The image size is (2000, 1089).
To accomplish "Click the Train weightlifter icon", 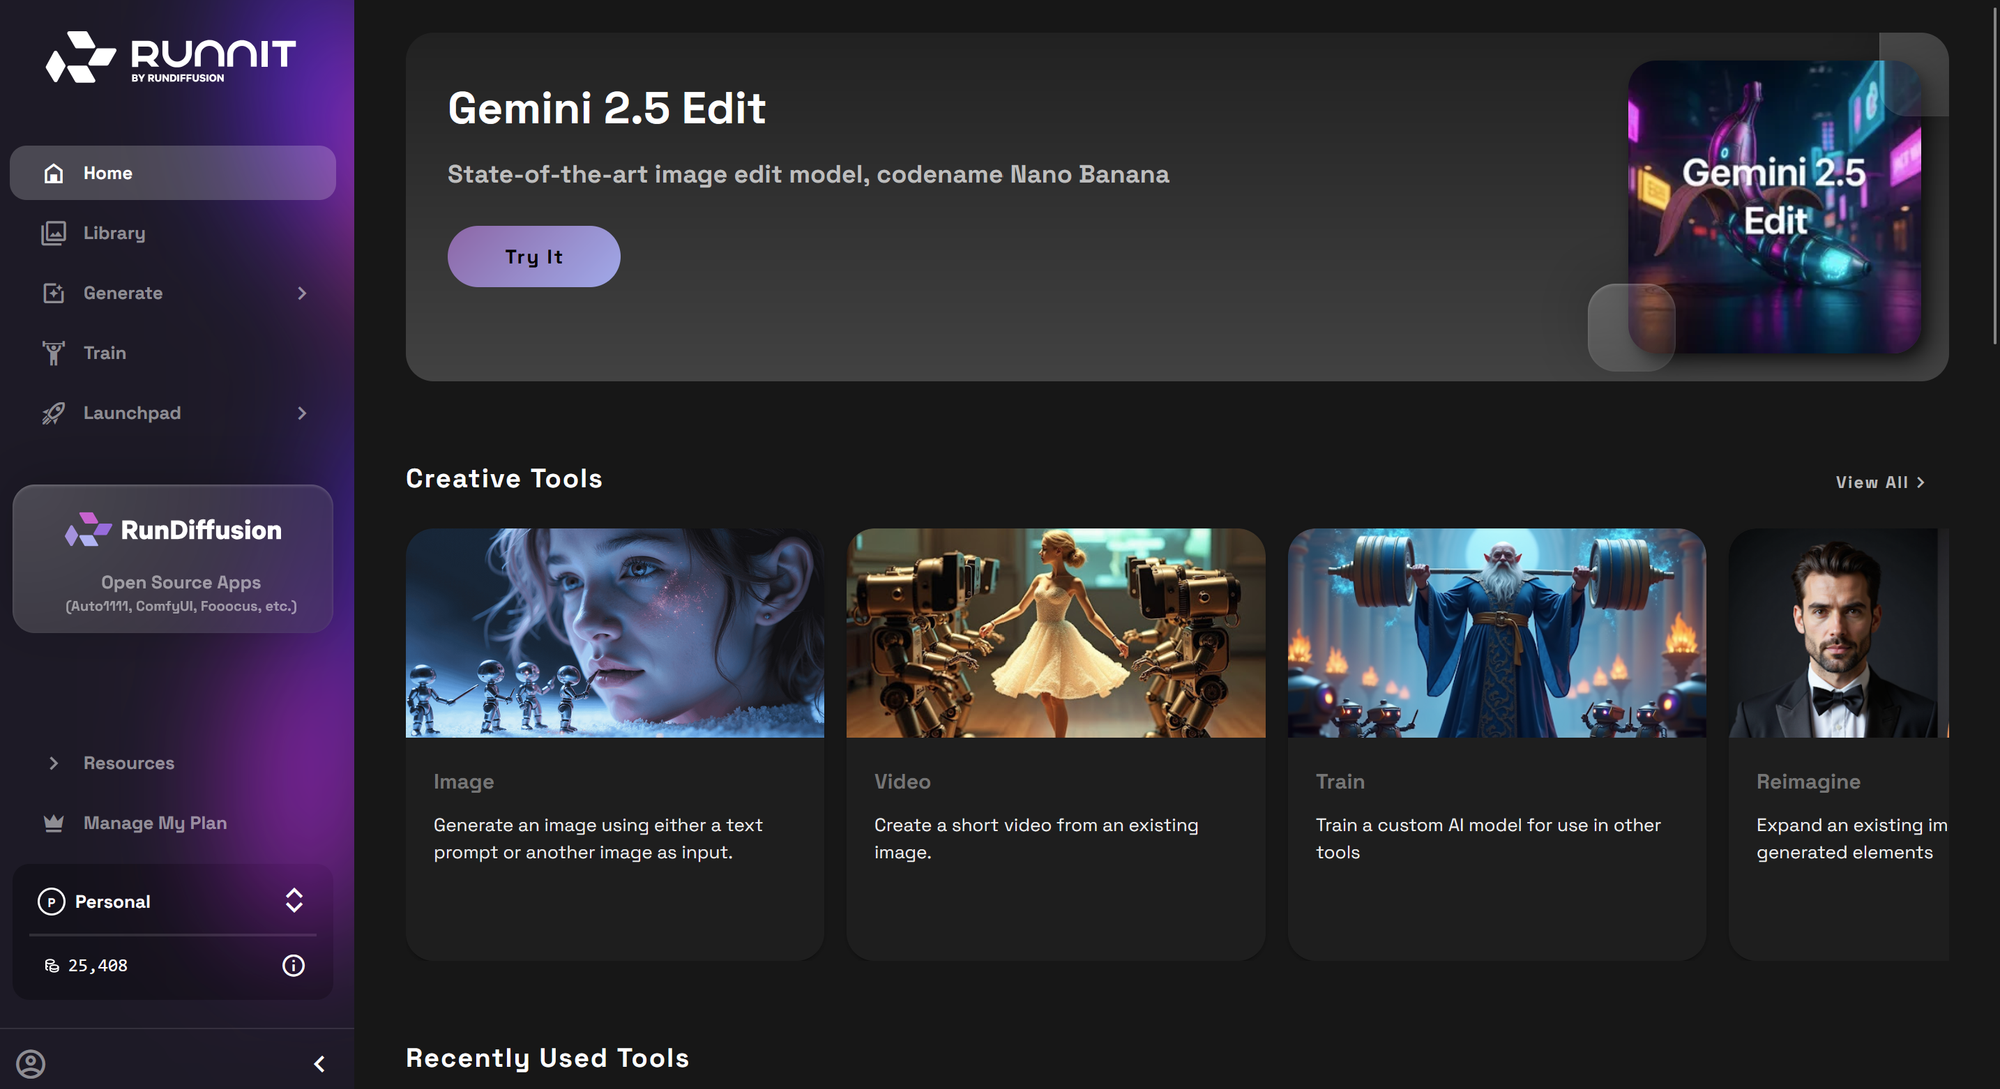I will tap(54, 353).
